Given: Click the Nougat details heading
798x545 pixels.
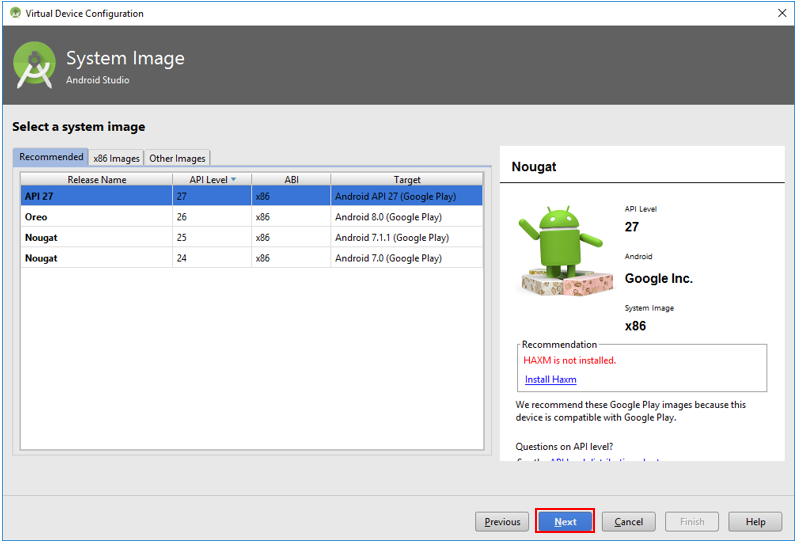Looking at the screenshot, I should tap(534, 166).
